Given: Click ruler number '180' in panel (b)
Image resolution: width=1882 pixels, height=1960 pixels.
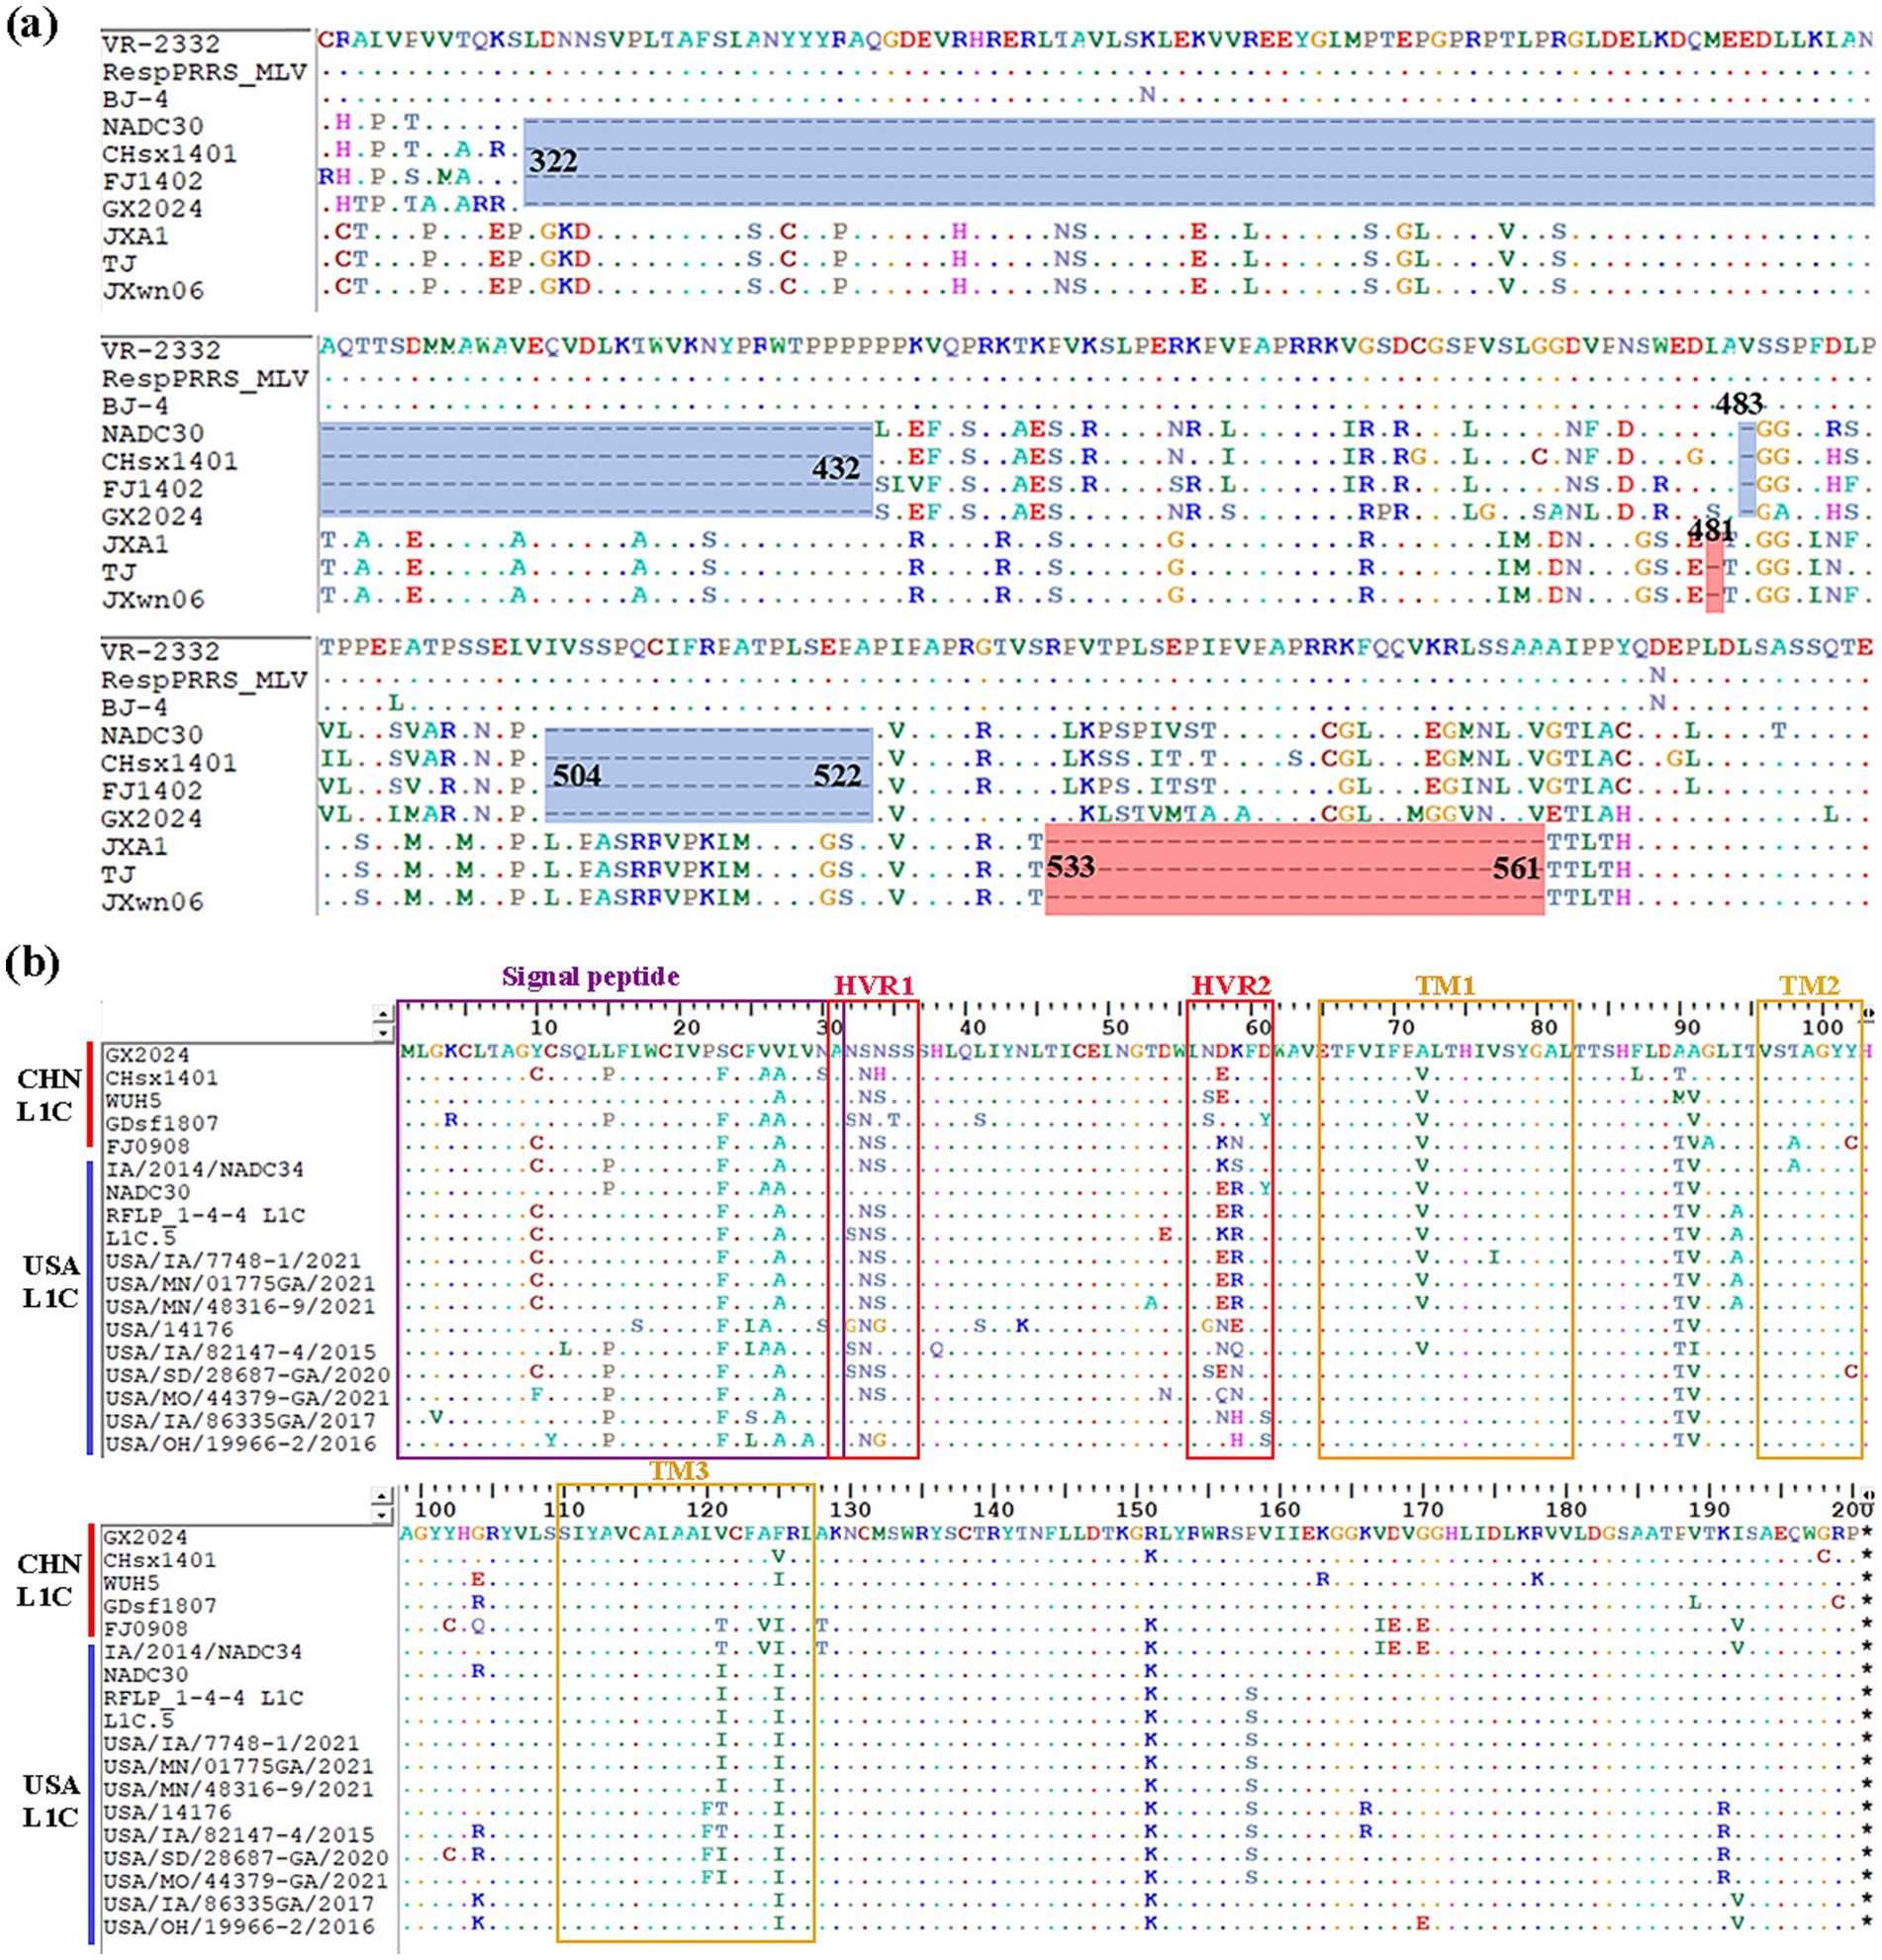Looking at the screenshot, I should tap(1566, 1510).
